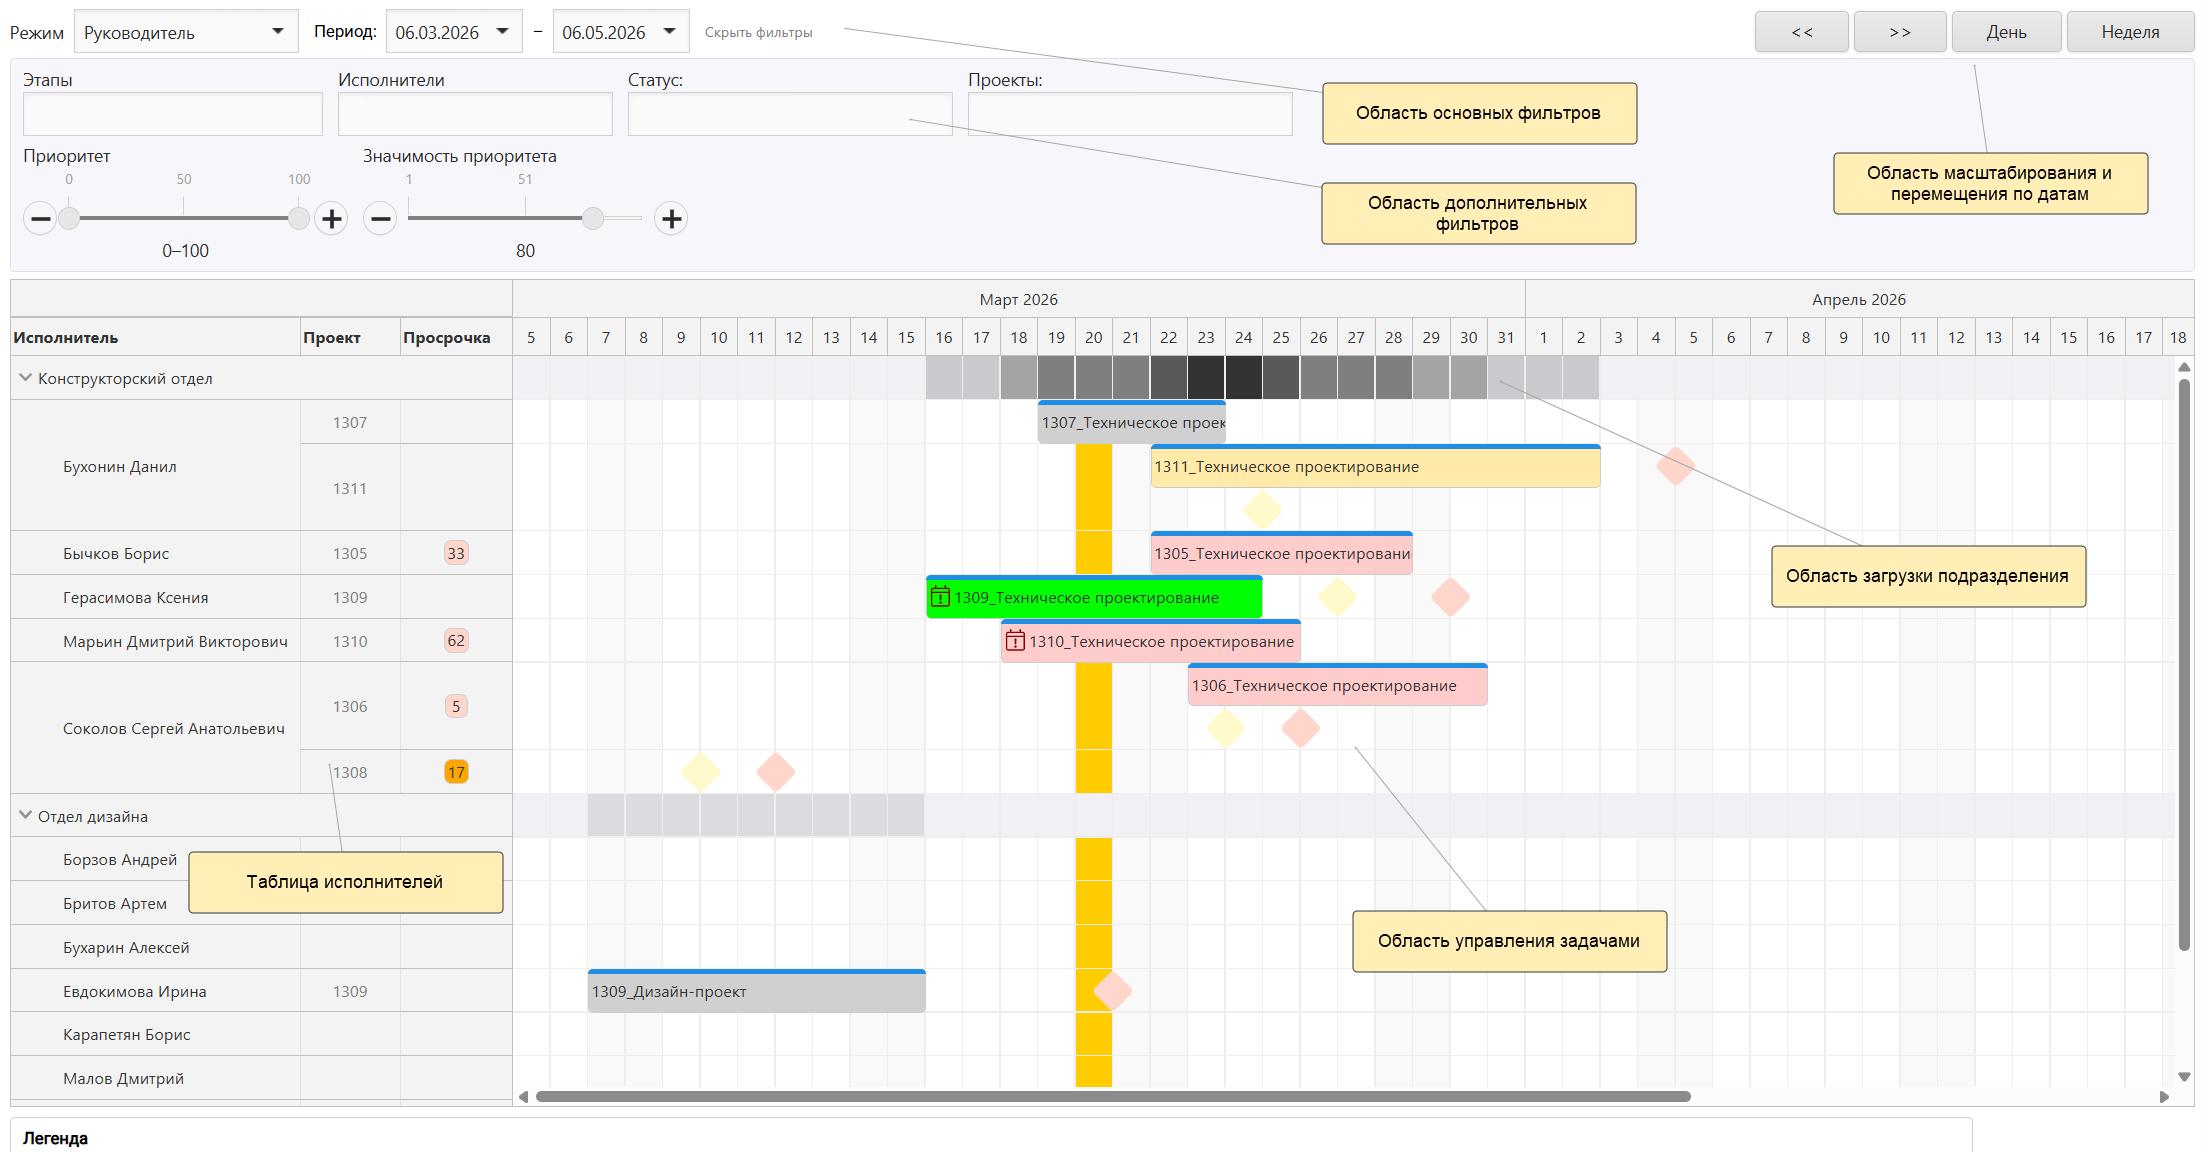Click the Значимость приоритета slider handle
This screenshot has width=2208, height=1152.
tap(593, 218)
